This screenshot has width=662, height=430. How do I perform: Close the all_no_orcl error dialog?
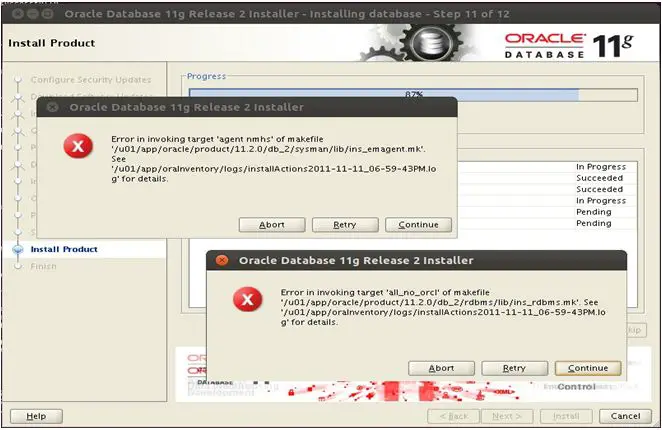point(222,260)
